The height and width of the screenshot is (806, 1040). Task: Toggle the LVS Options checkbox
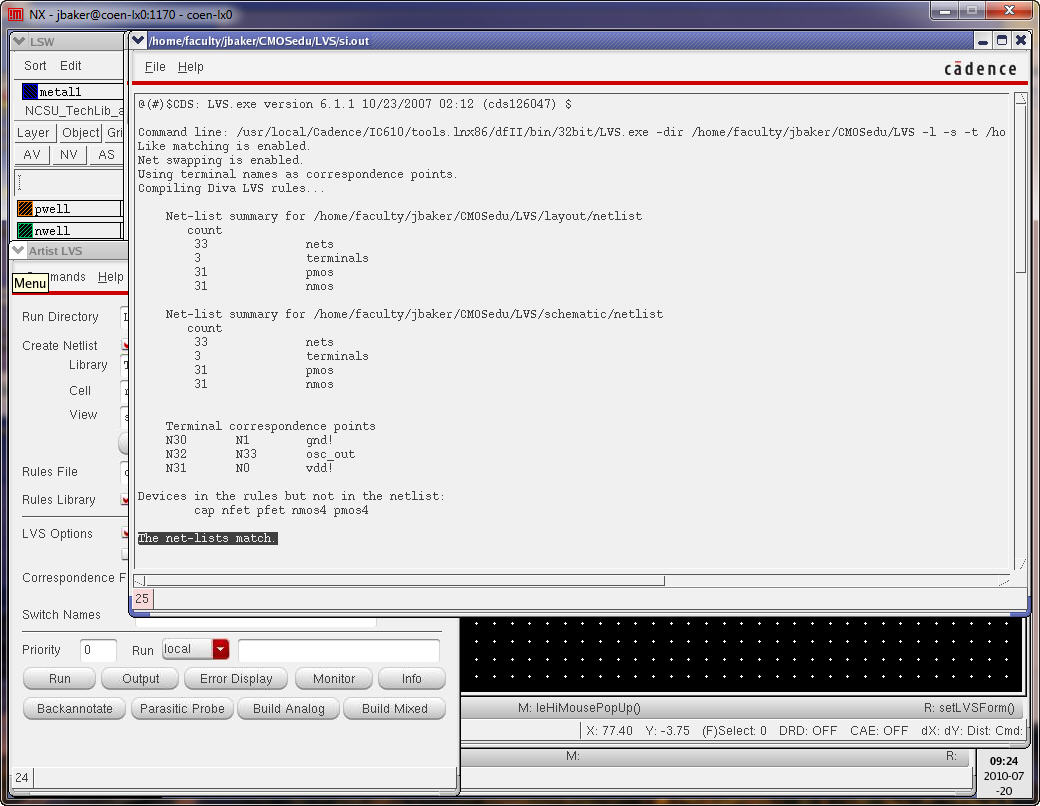(125, 534)
